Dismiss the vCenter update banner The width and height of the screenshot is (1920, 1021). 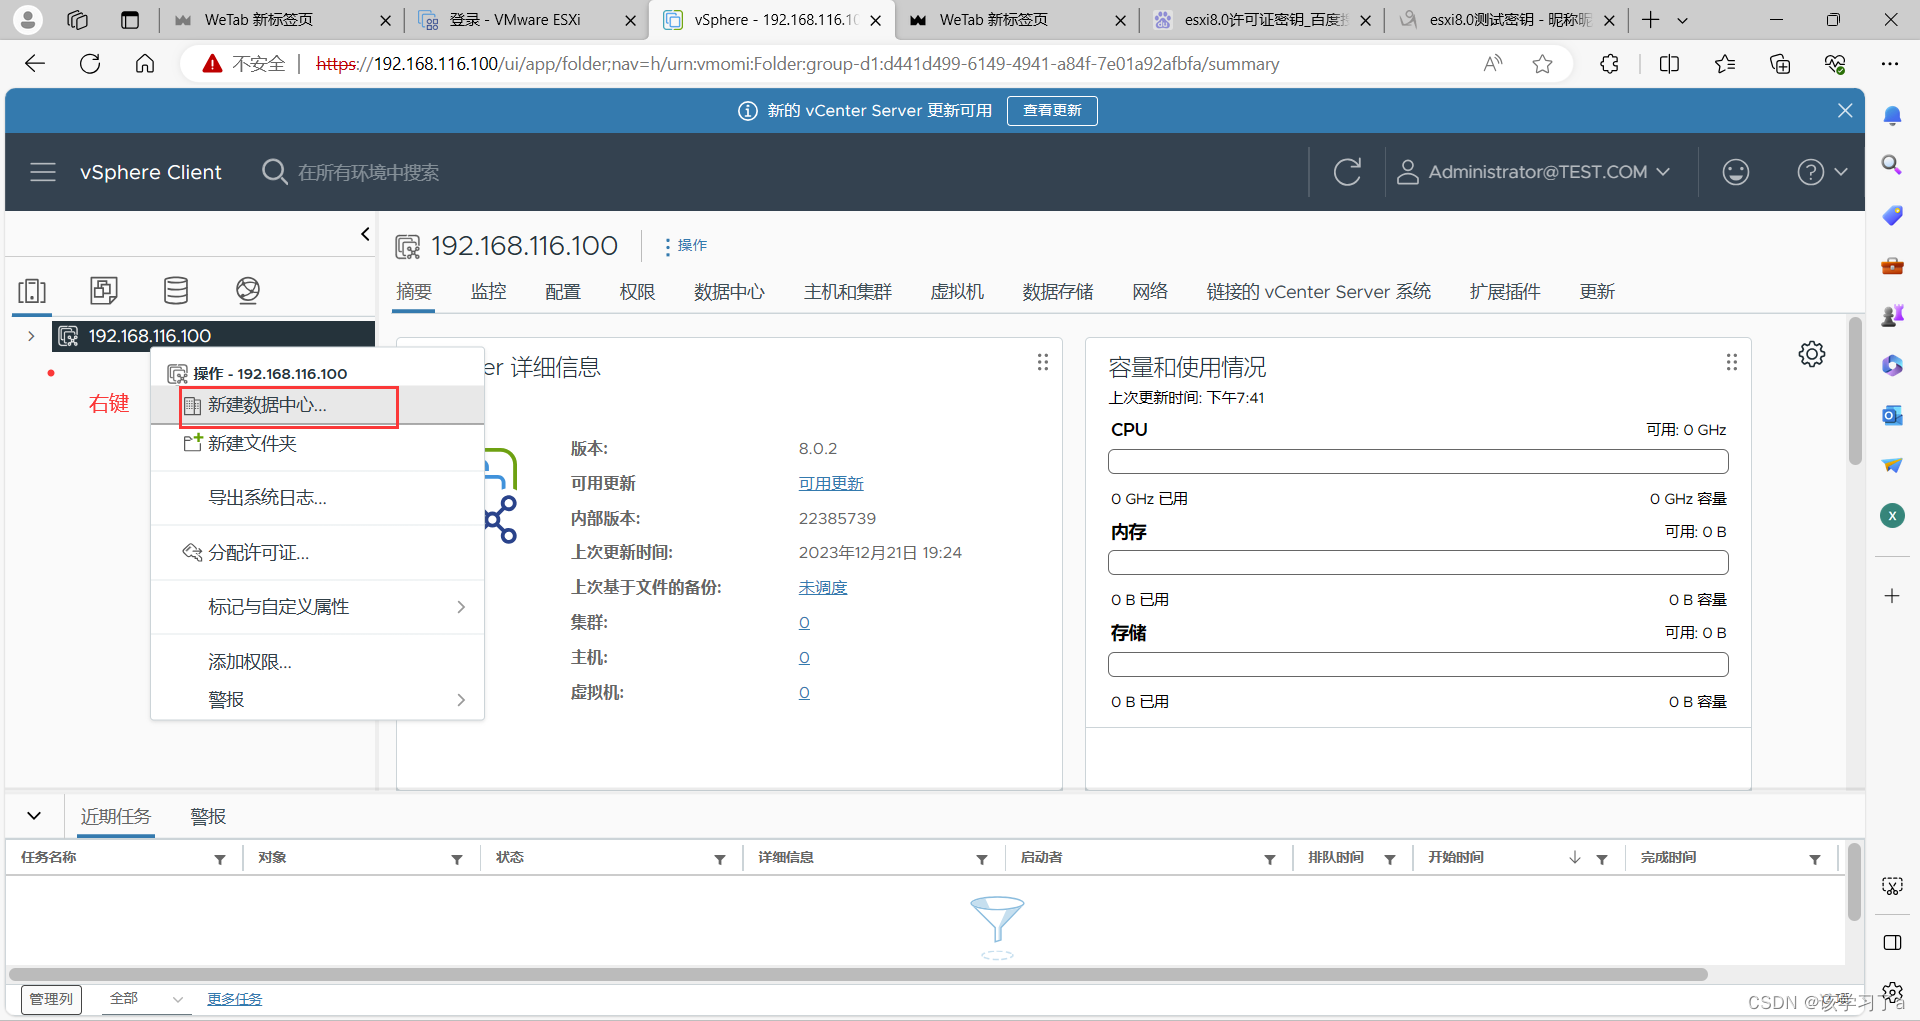pos(1845,111)
